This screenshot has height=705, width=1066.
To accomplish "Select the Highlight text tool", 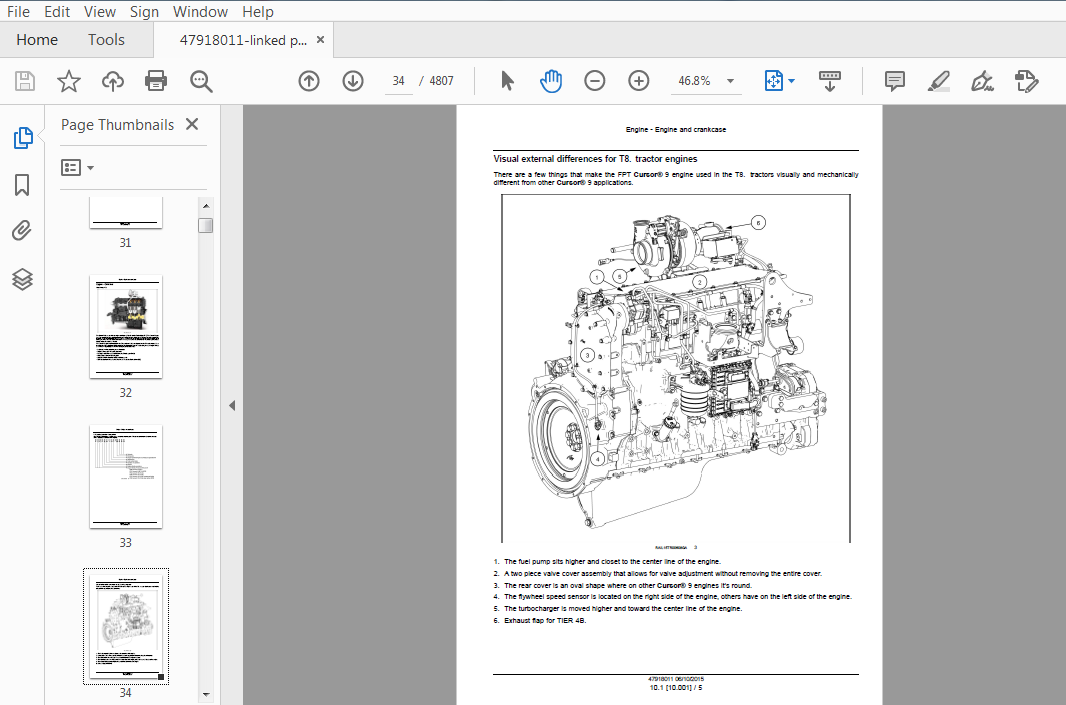I will [x=939, y=81].
